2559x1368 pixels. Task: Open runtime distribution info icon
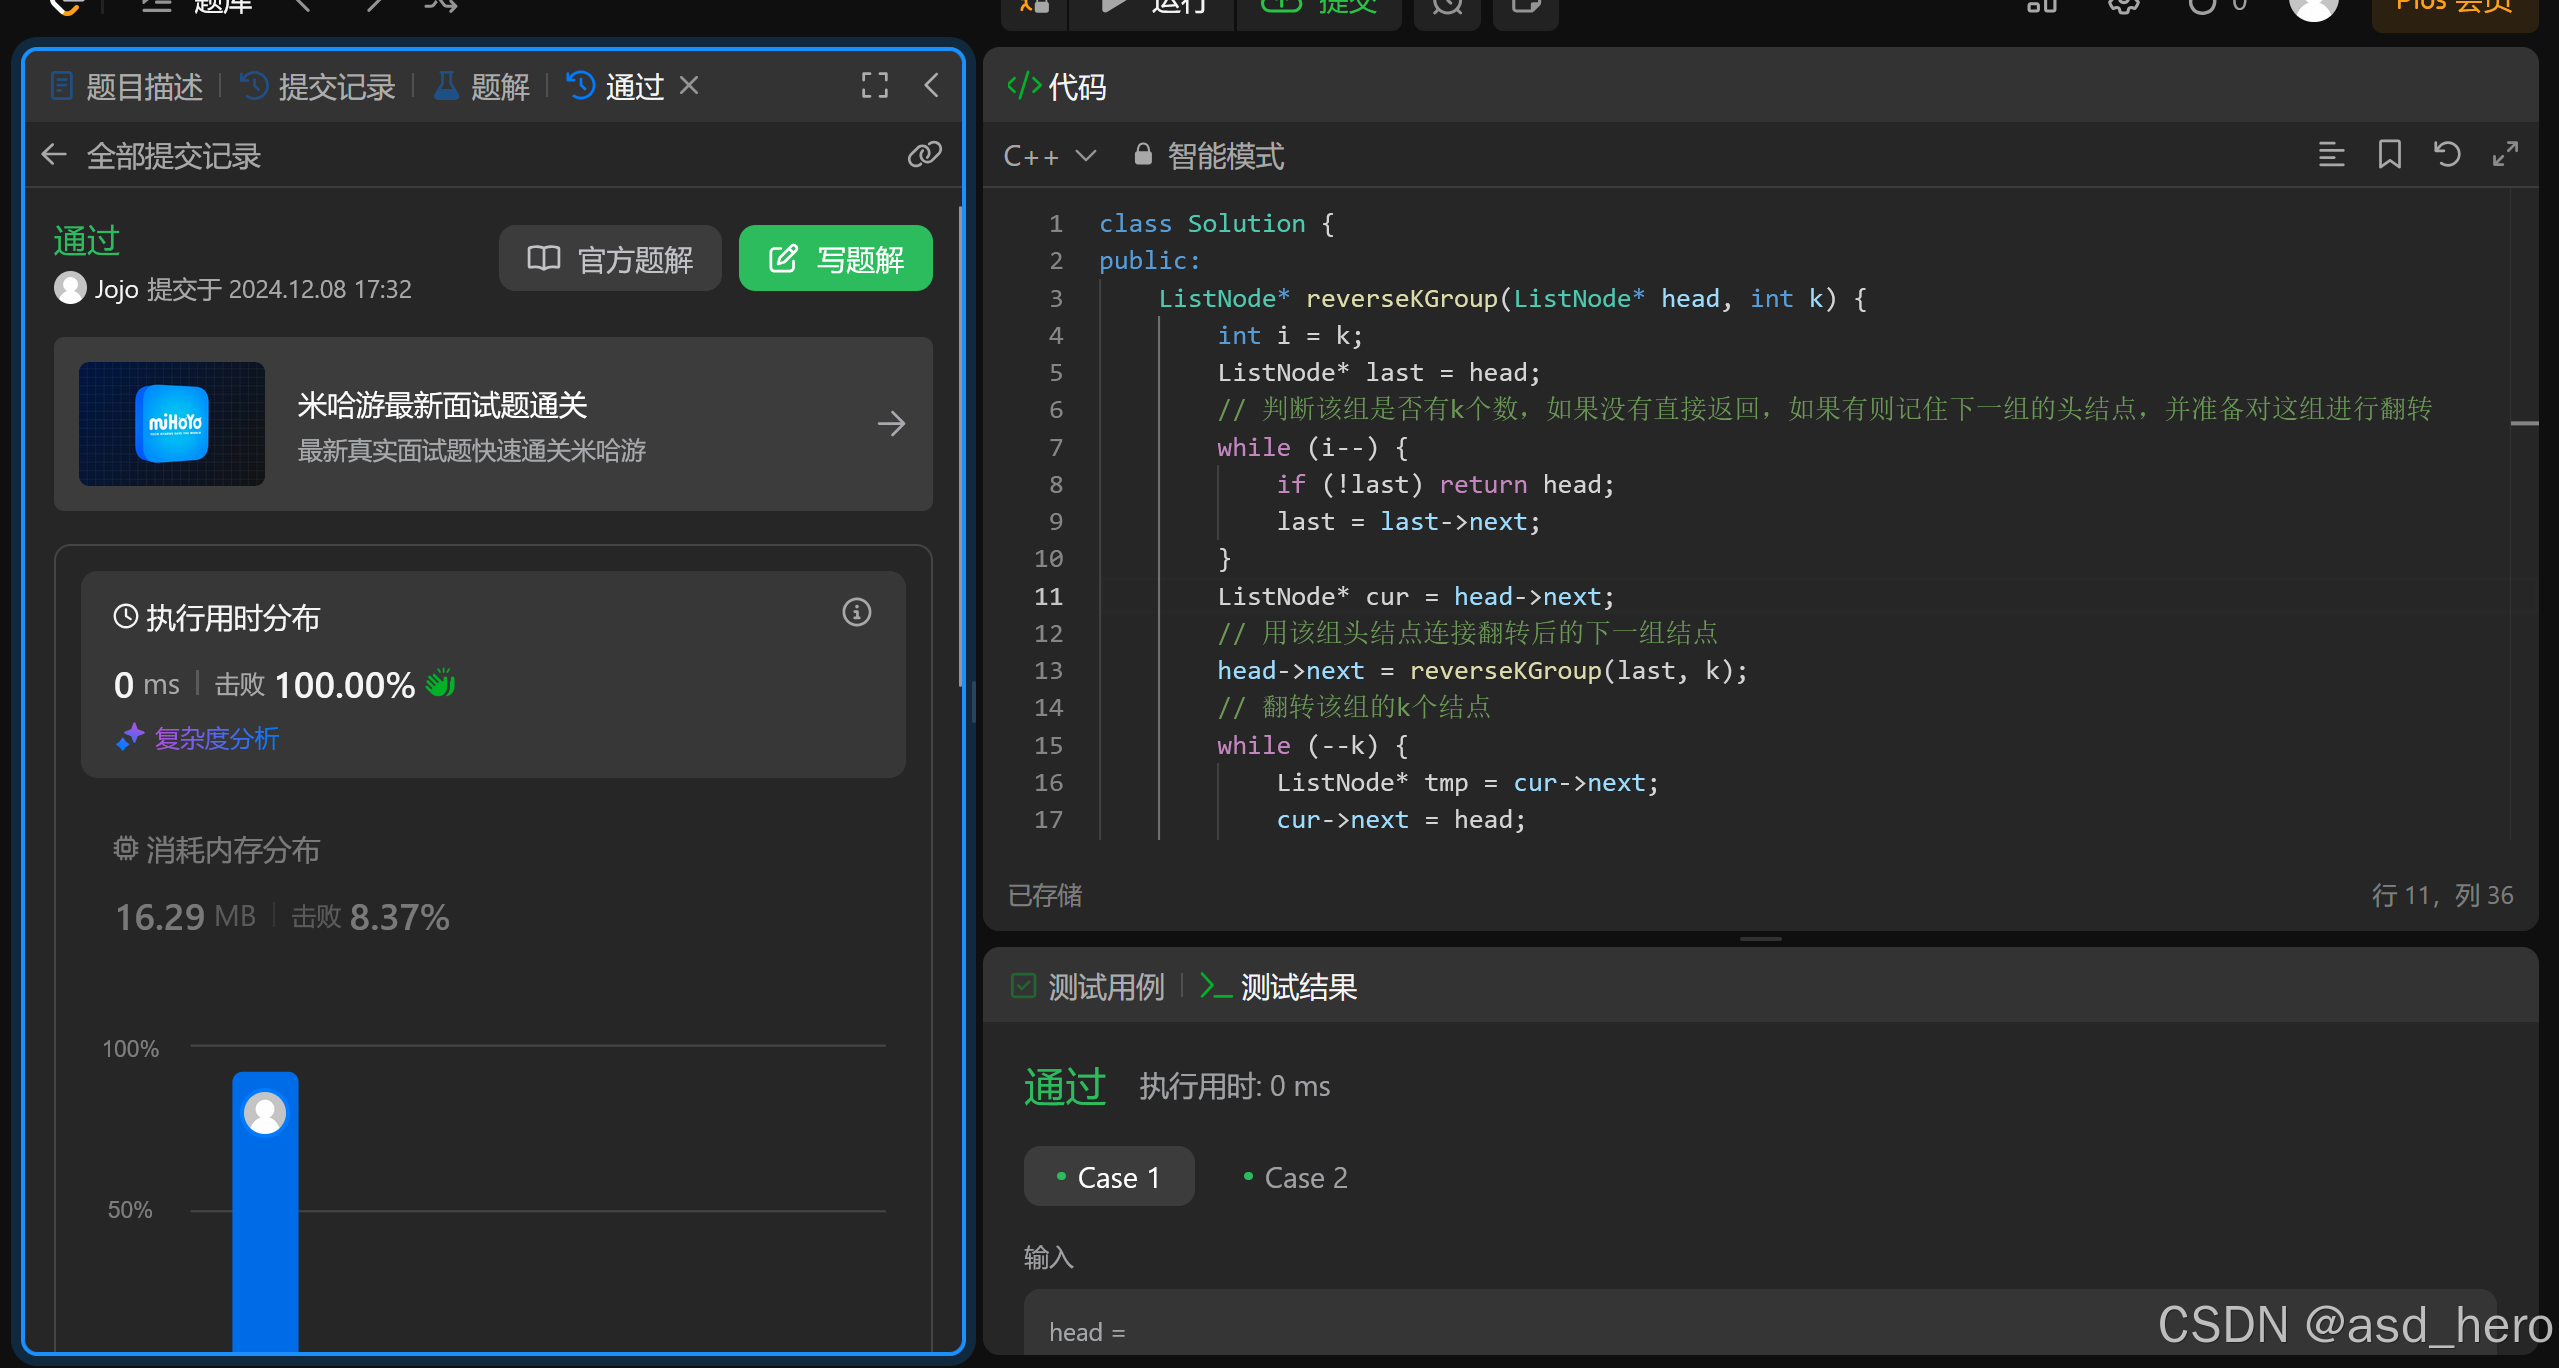pos(856,612)
